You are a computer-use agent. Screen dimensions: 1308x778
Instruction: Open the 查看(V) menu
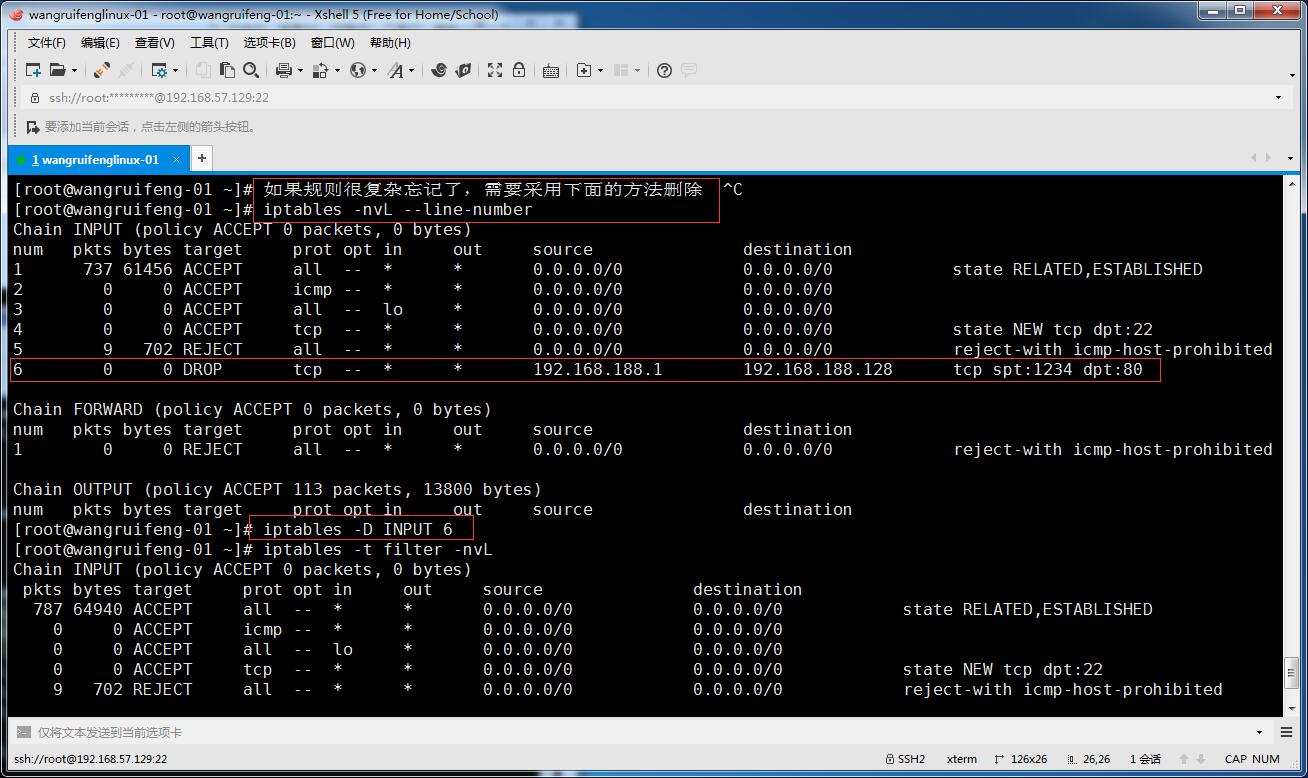coord(154,43)
